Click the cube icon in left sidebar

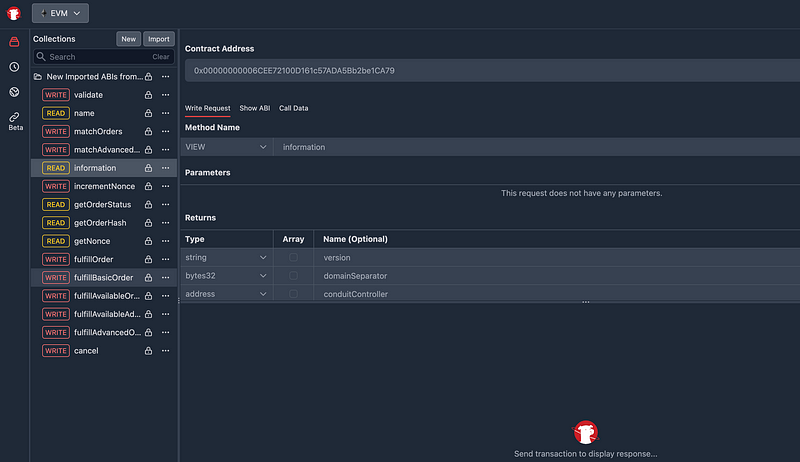[14, 92]
